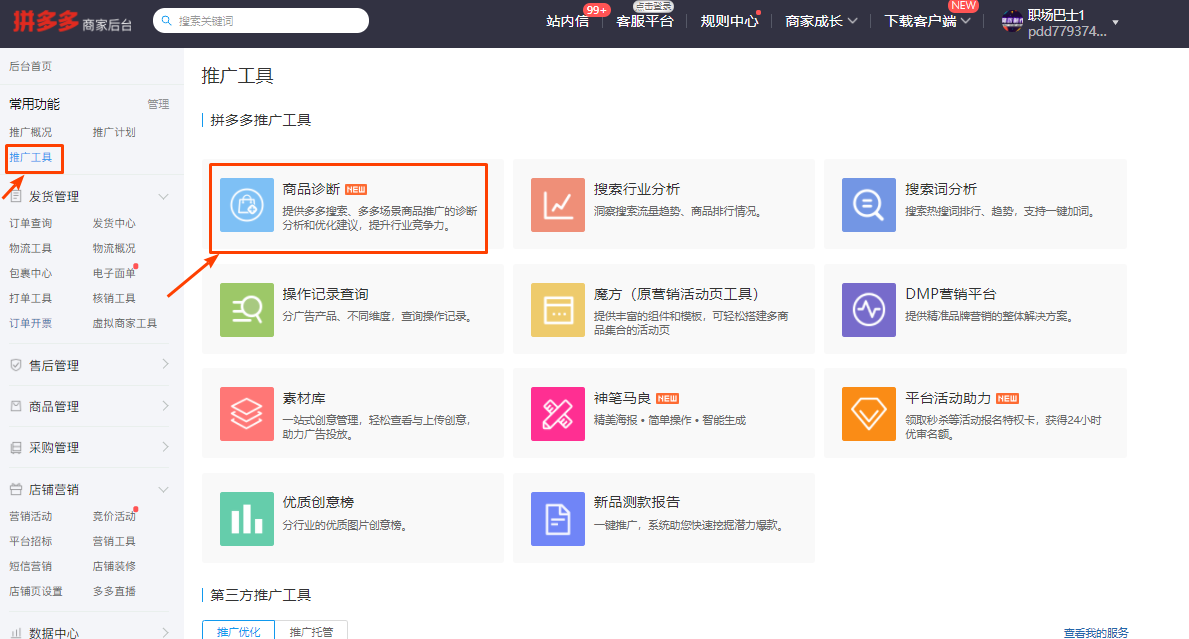1189x639 pixels.
Task: Open 推广概况 in sidebar
Action: coord(30,132)
